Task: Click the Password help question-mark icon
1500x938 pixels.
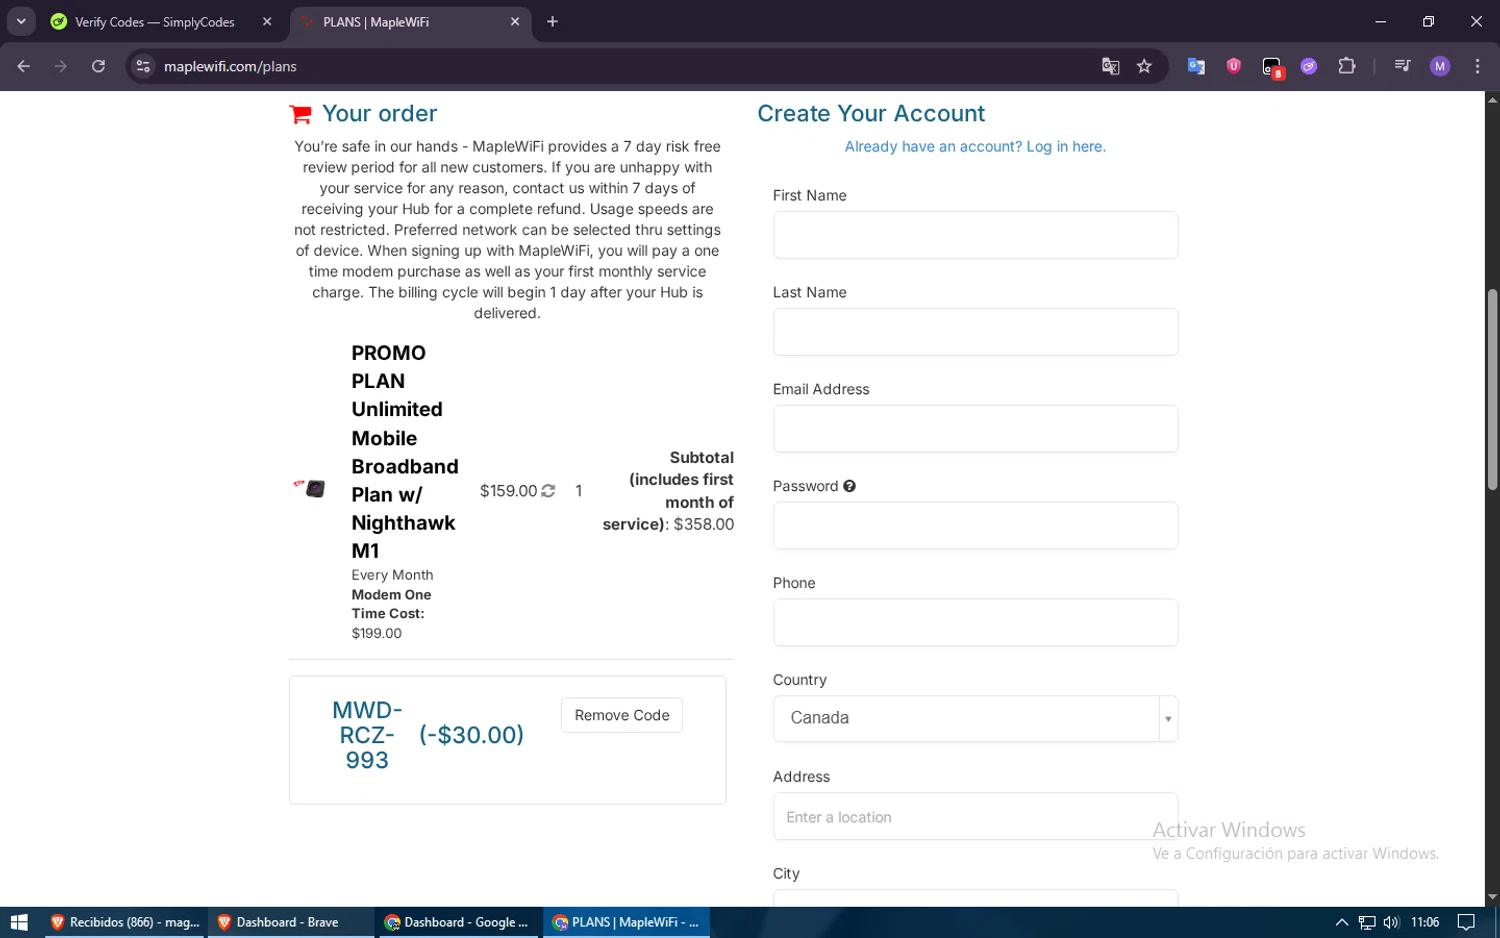Action: pyautogui.click(x=849, y=486)
